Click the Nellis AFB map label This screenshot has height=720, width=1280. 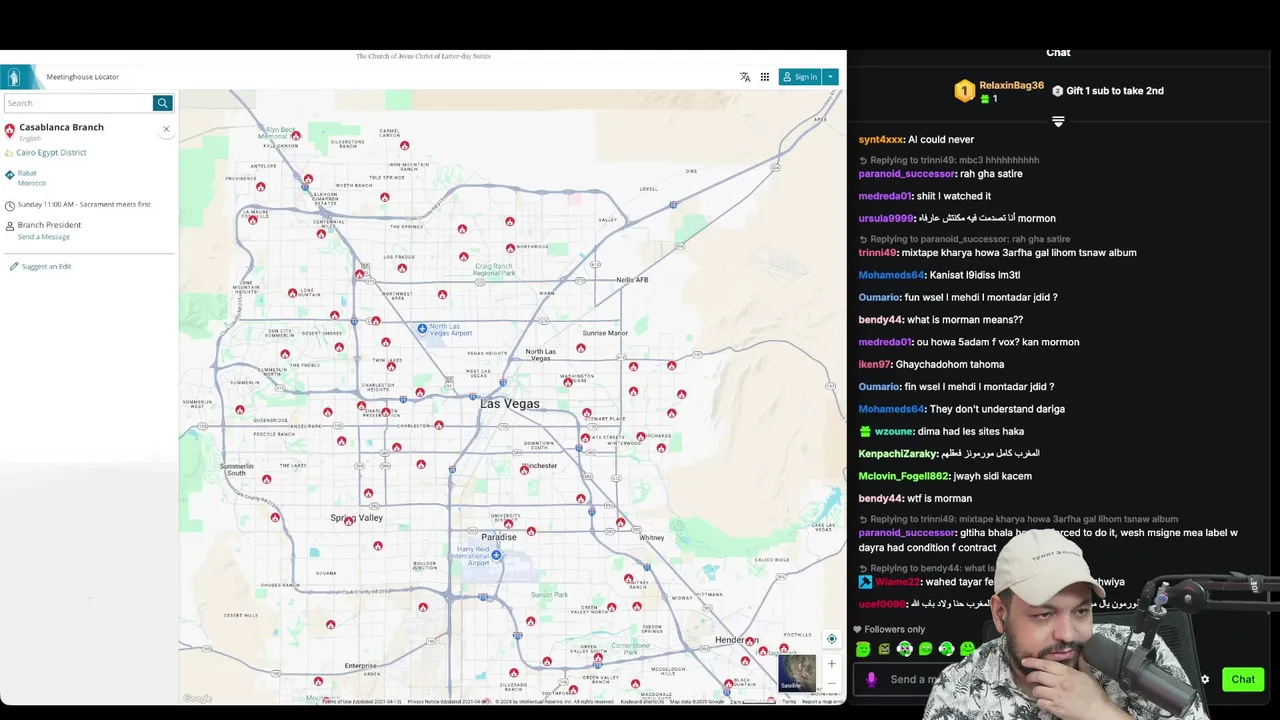tap(632, 280)
